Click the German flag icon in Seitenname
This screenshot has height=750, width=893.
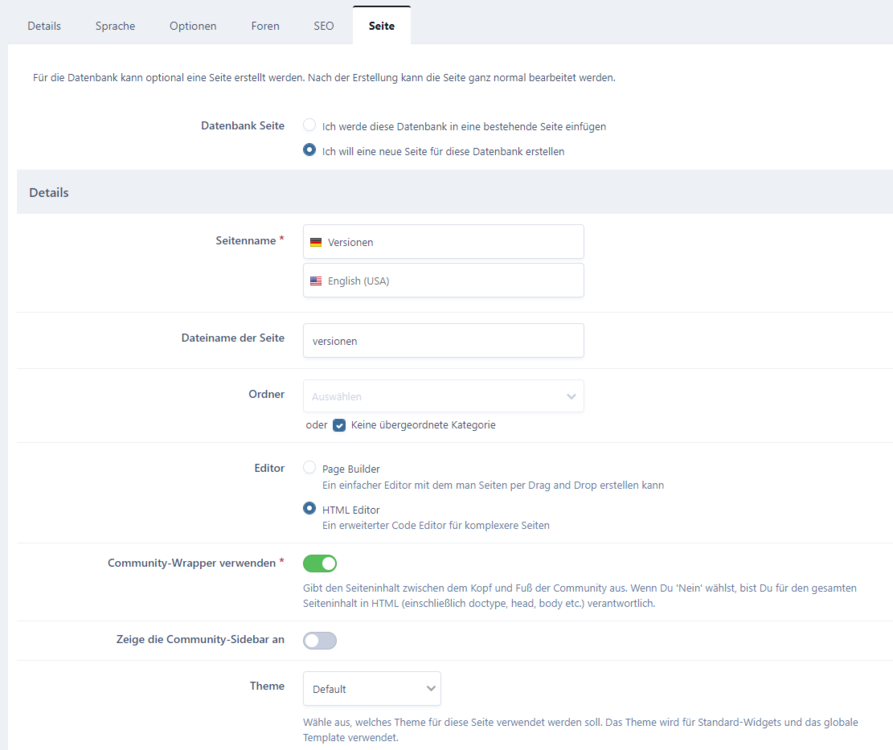coord(316,242)
